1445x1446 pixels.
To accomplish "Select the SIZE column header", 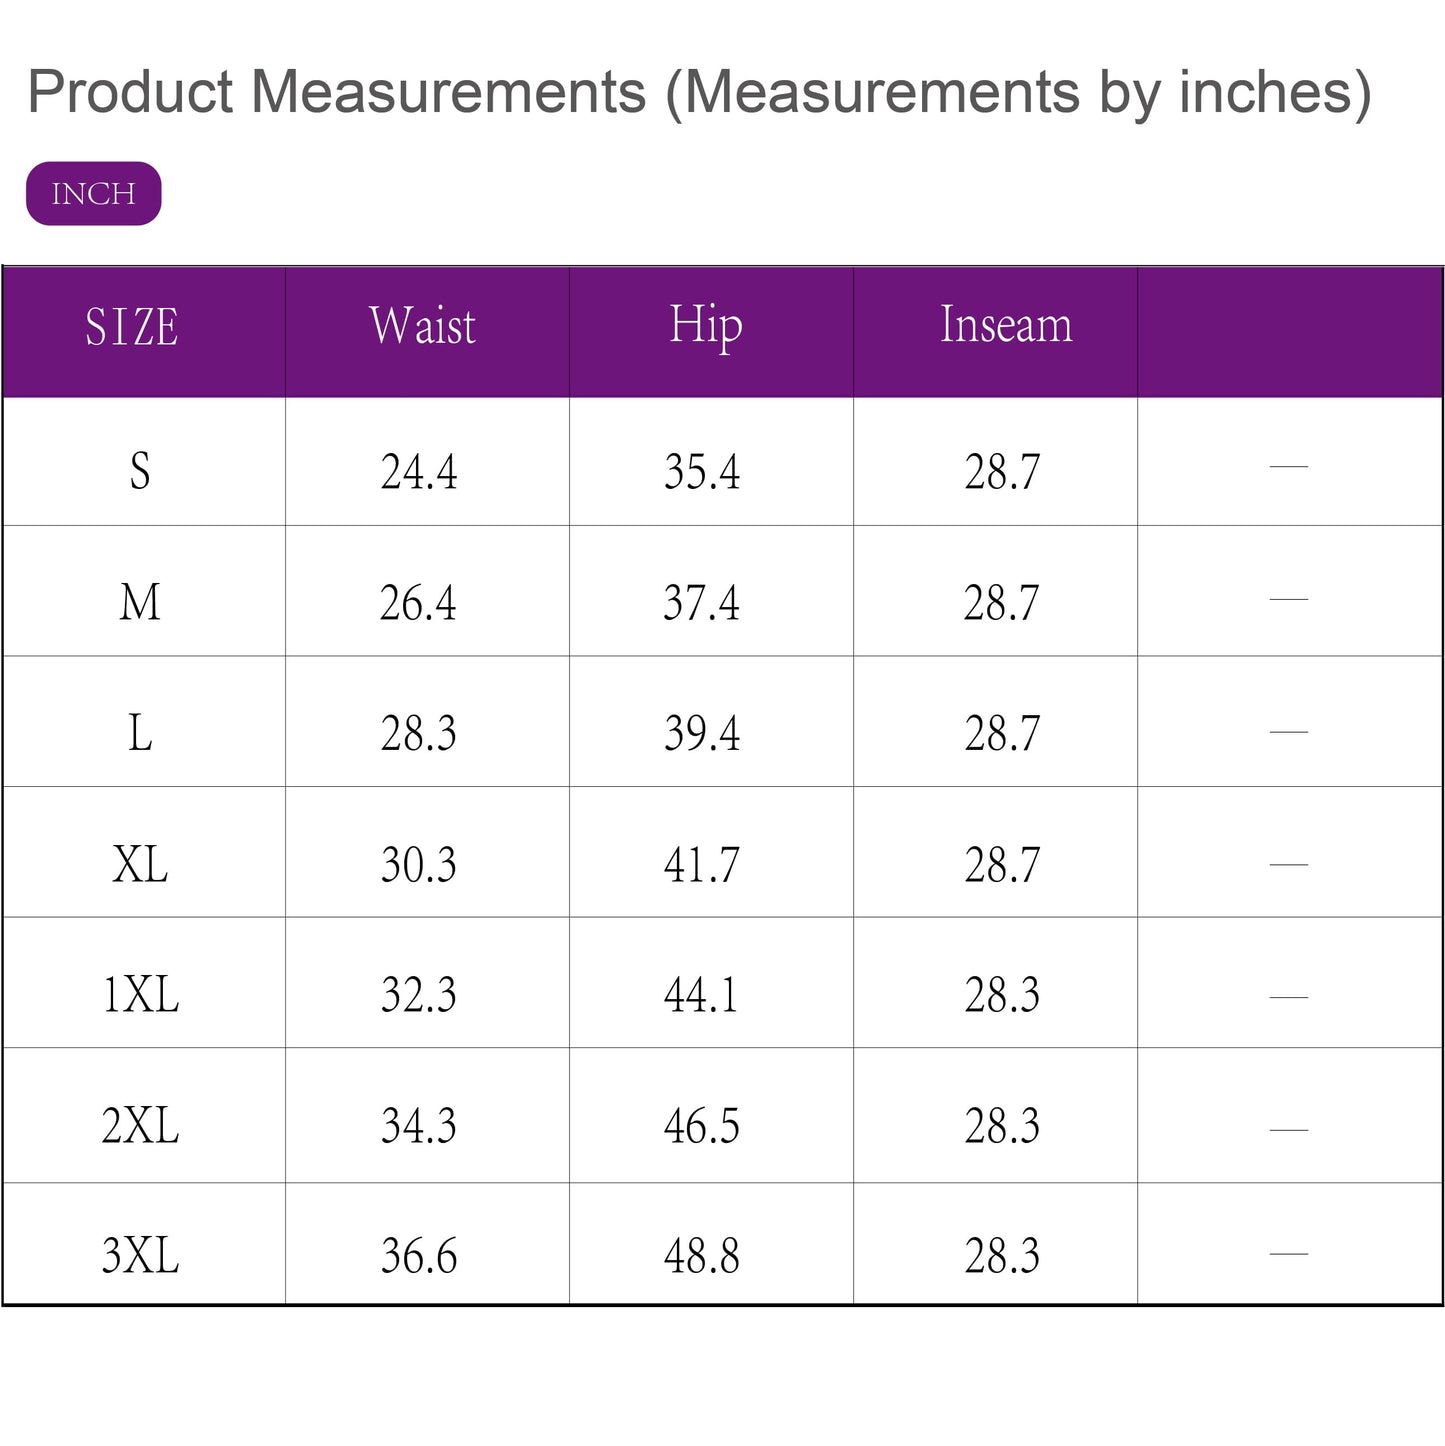I will pyautogui.click(x=132, y=328).
